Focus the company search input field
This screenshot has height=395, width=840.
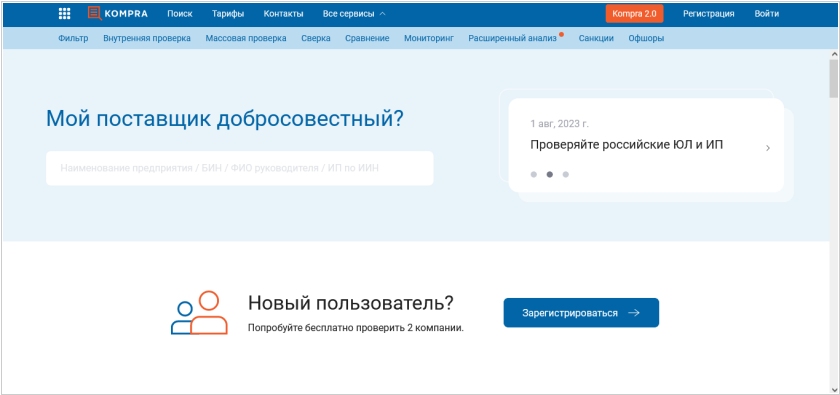click(239, 168)
